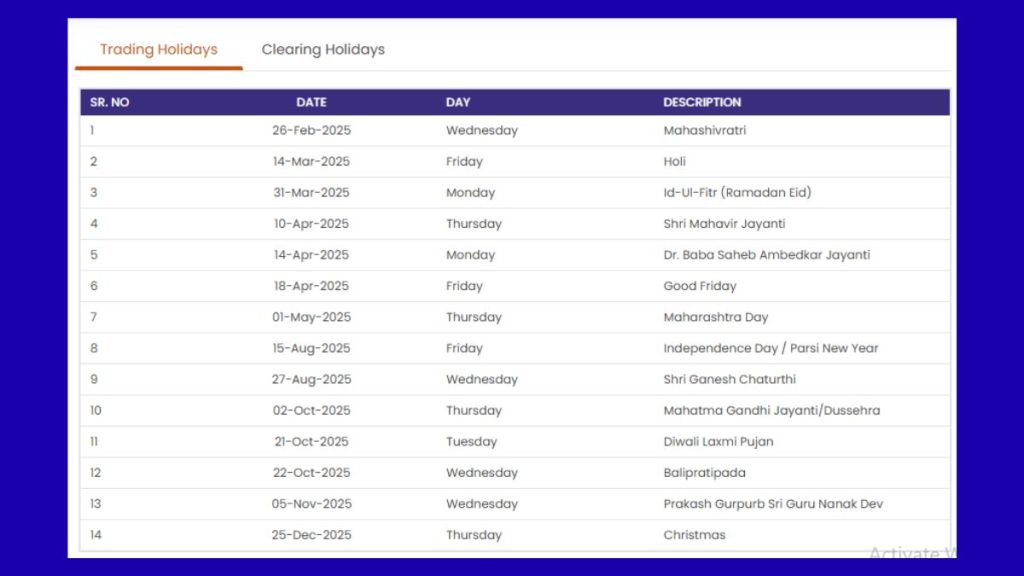Screen dimensions: 1024x576
Task: Click Mahatma Gandhi Jayanti/Dussehra entry
Action: pyautogui.click(x=771, y=410)
